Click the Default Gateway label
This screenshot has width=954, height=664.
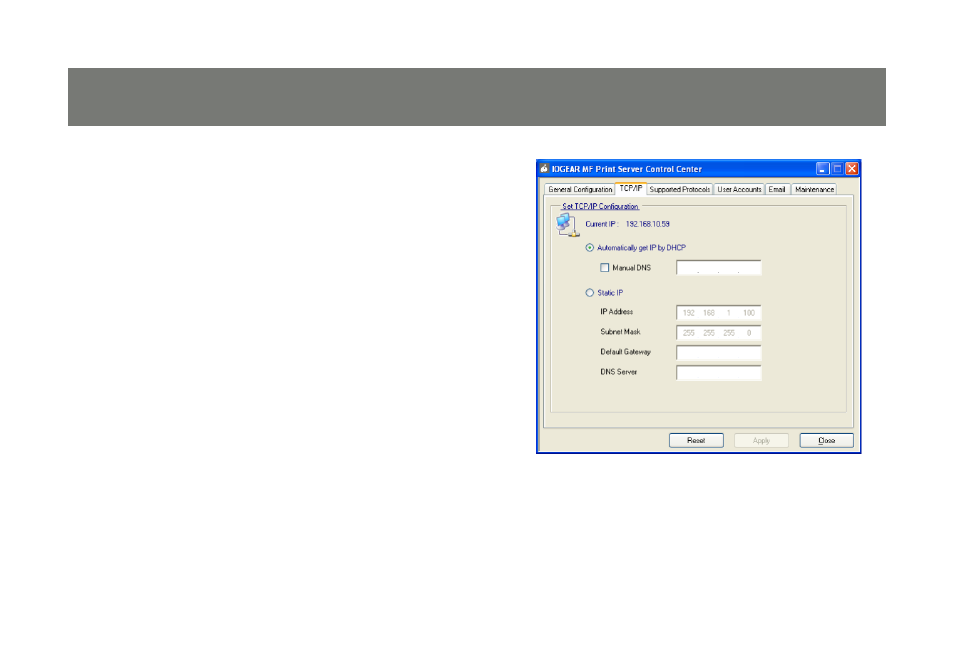pyautogui.click(x=625, y=352)
